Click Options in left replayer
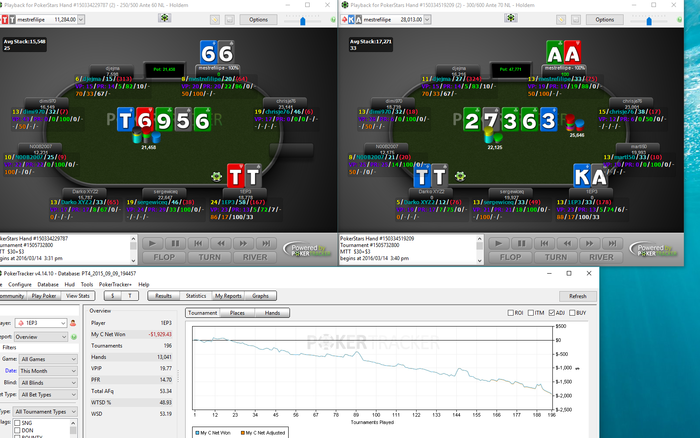This screenshot has height=438, width=700. pyautogui.click(x=258, y=20)
